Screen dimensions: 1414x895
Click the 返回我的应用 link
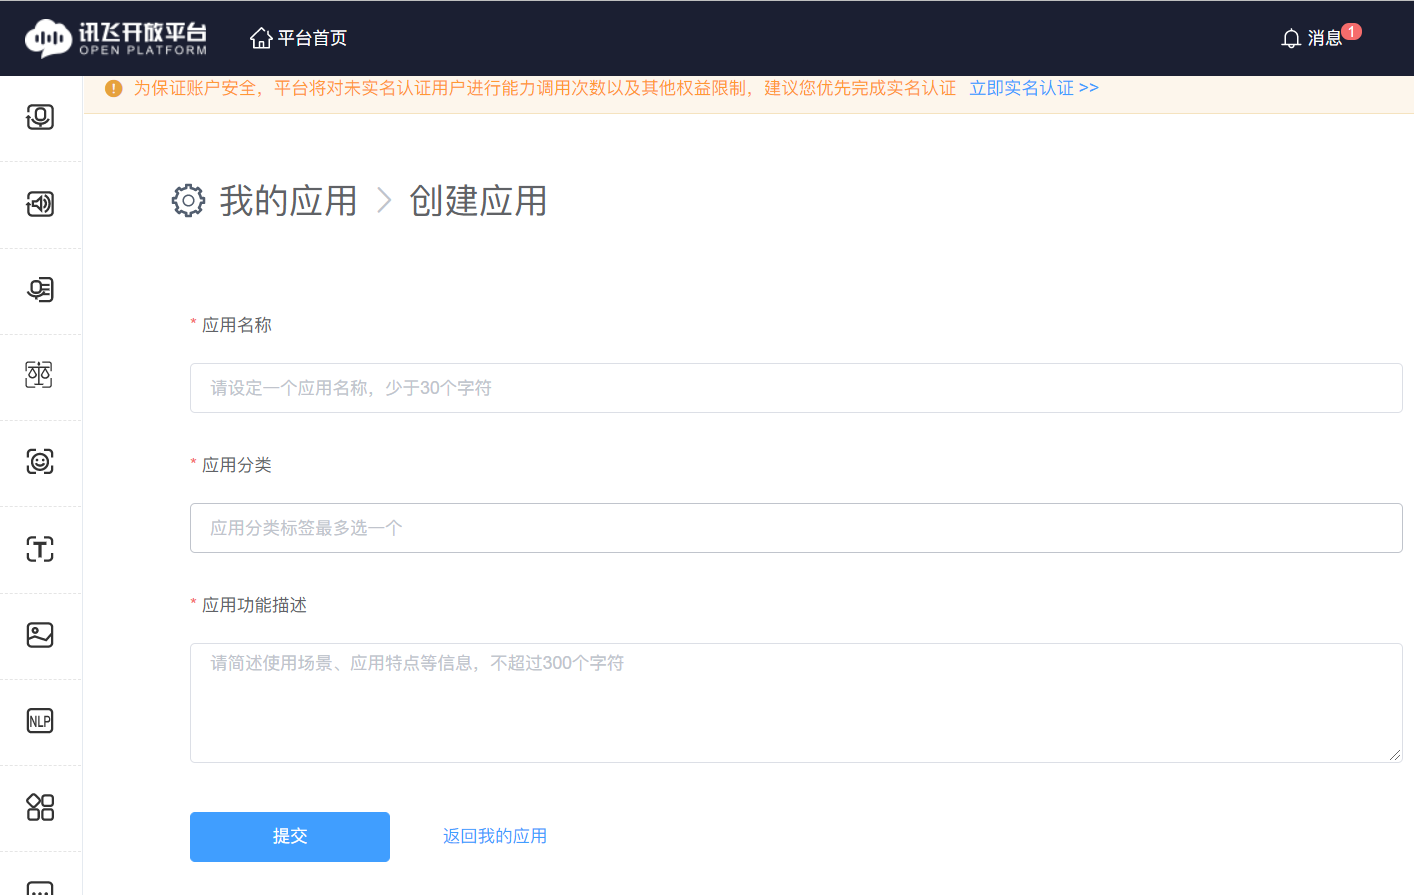495,836
